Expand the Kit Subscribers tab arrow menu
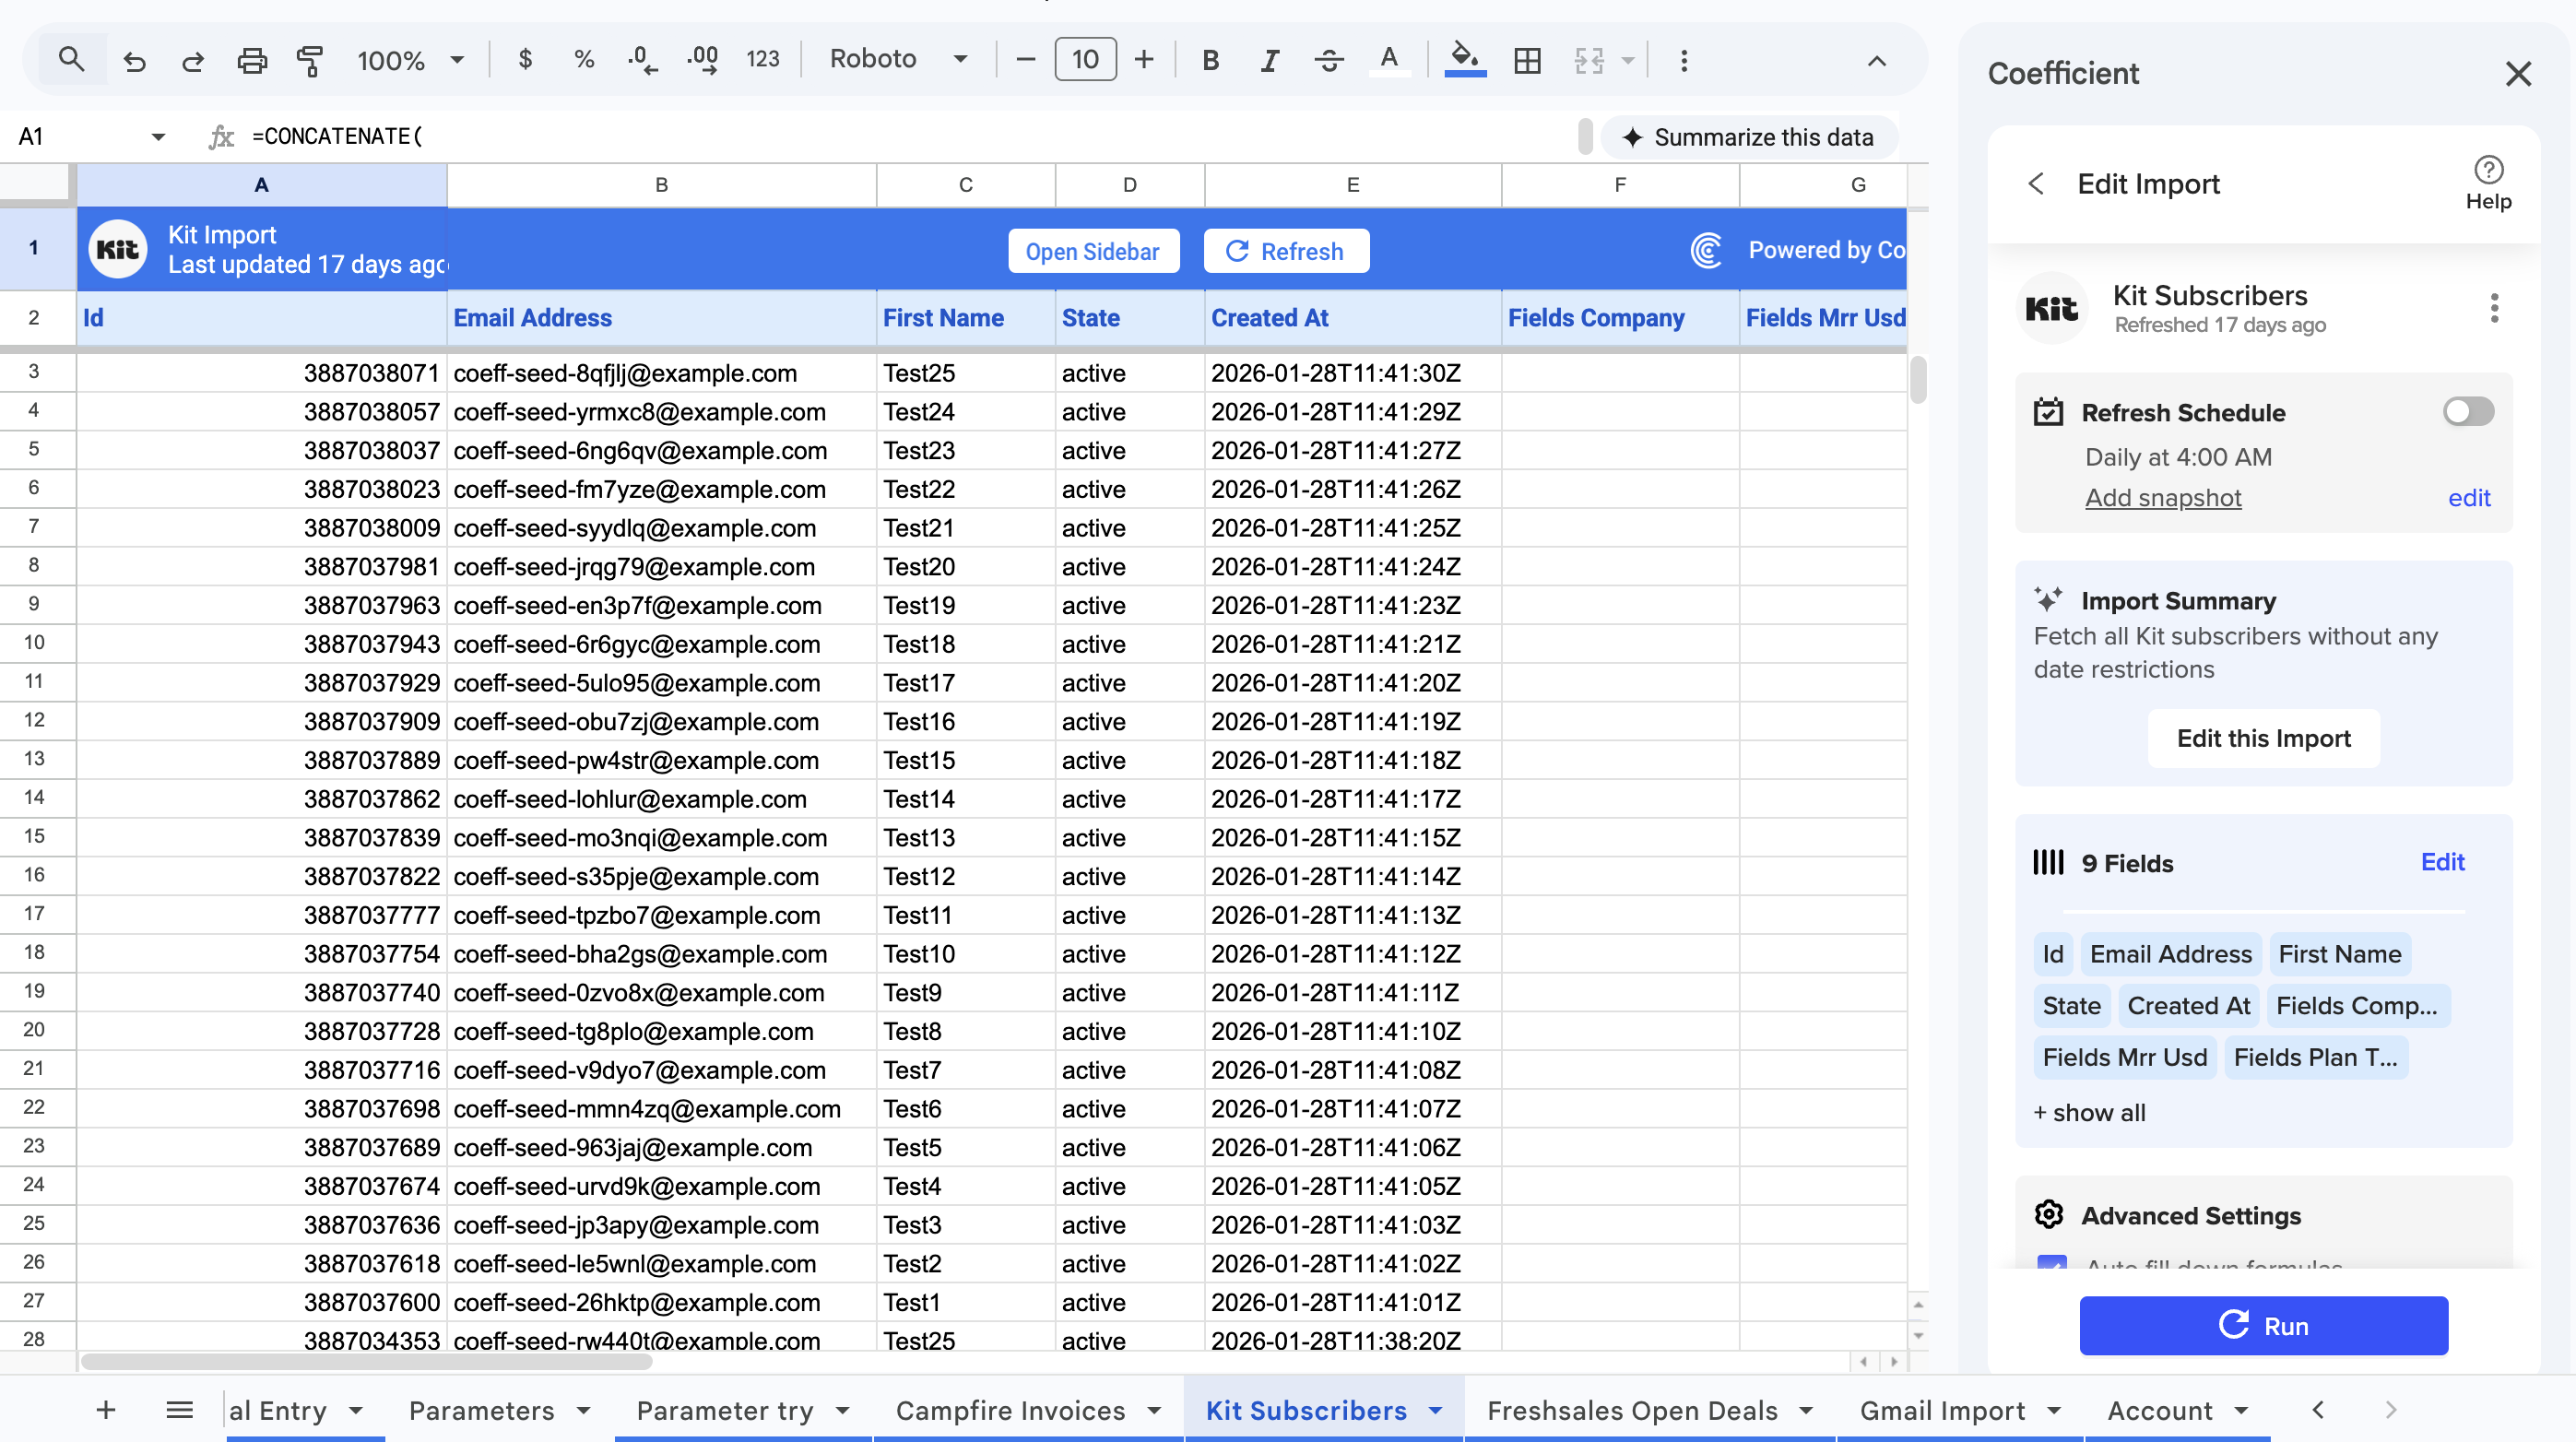Image resolution: width=2576 pixels, height=1442 pixels. [x=1436, y=1410]
